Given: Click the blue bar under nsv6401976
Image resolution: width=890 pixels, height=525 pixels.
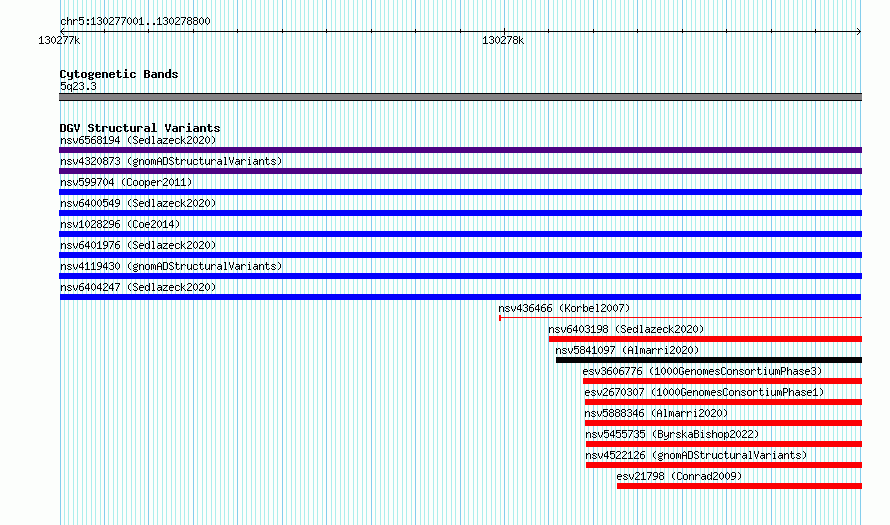Looking at the screenshot, I should pos(460,255).
